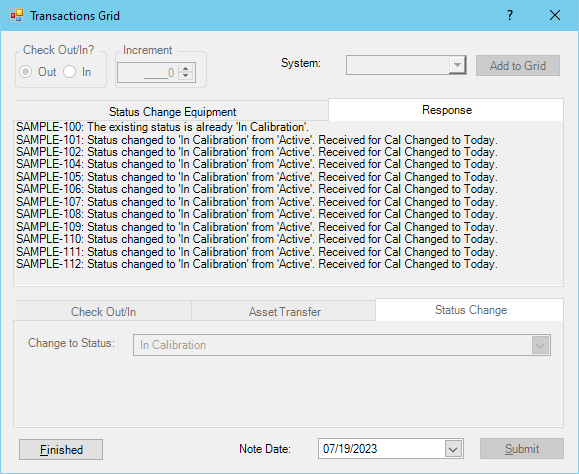Click the Finished button

(61, 450)
